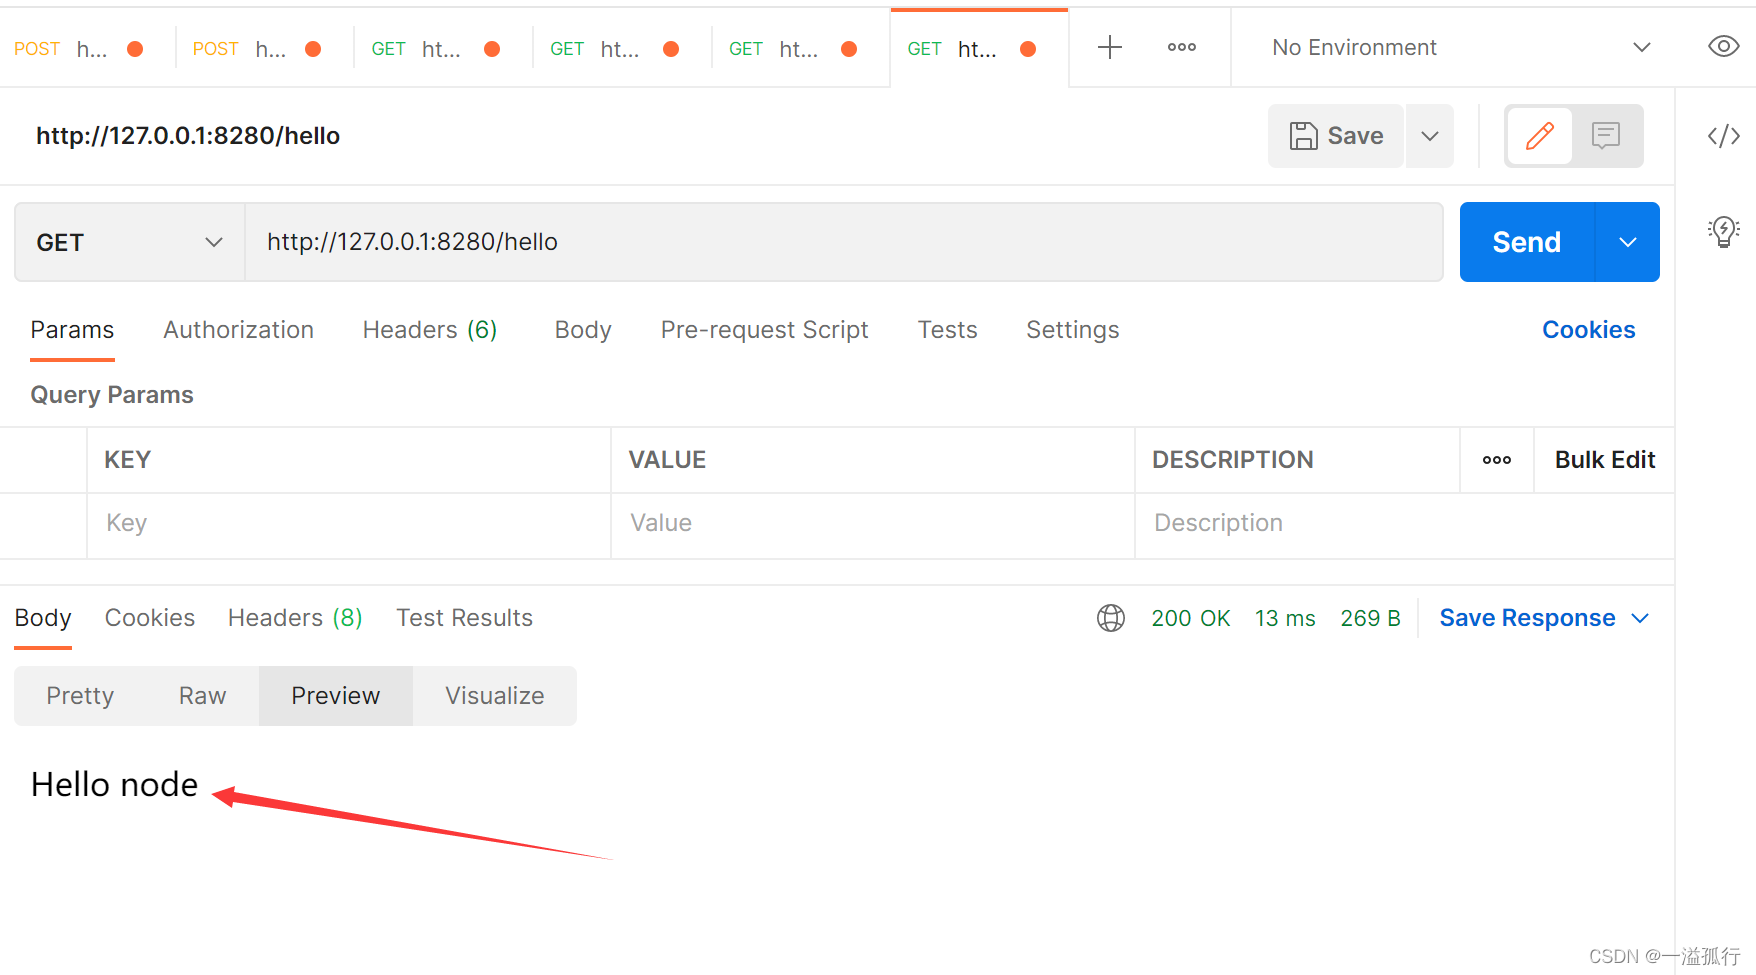
Task: Click the 13 ms response time
Action: pyautogui.click(x=1285, y=618)
